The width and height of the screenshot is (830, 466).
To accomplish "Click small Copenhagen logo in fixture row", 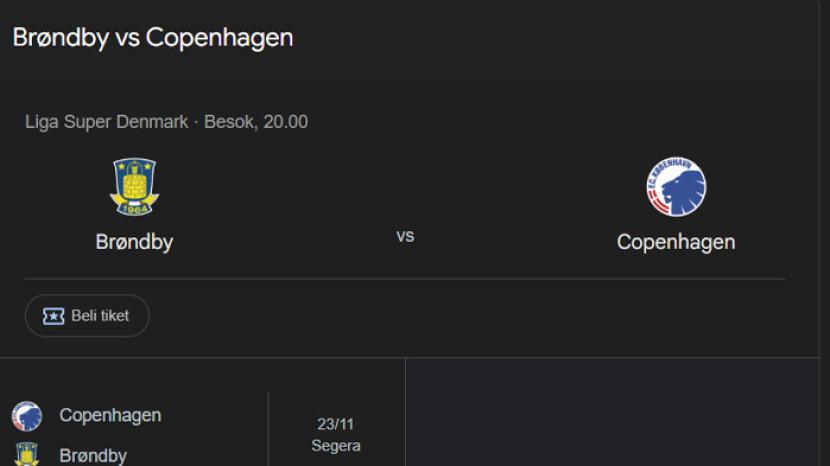I will (x=27, y=416).
